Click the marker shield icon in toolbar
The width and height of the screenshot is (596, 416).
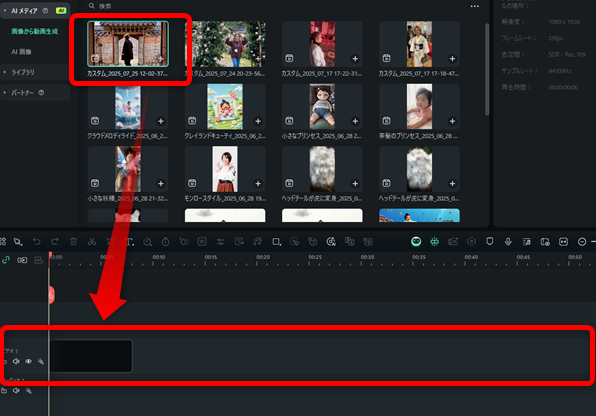tap(490, 241)
